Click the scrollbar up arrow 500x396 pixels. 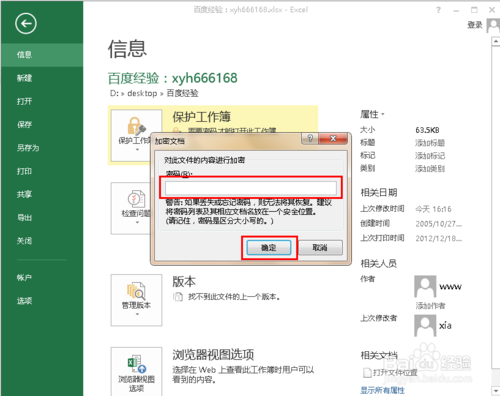point(496,42)
